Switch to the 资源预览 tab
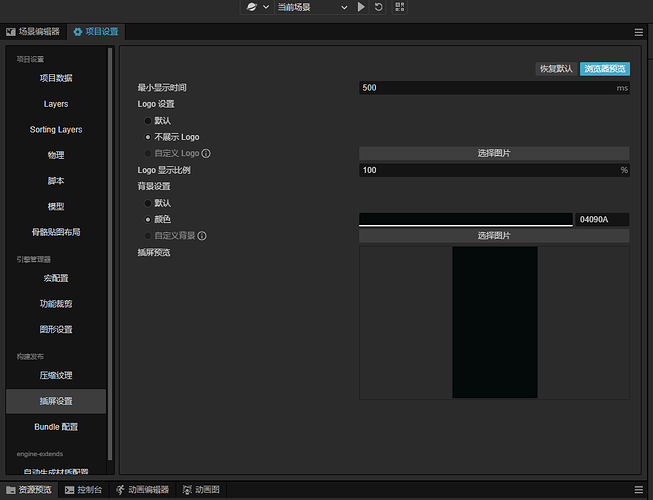Viewport: 653px width, 500px height. tap(29, 490)
